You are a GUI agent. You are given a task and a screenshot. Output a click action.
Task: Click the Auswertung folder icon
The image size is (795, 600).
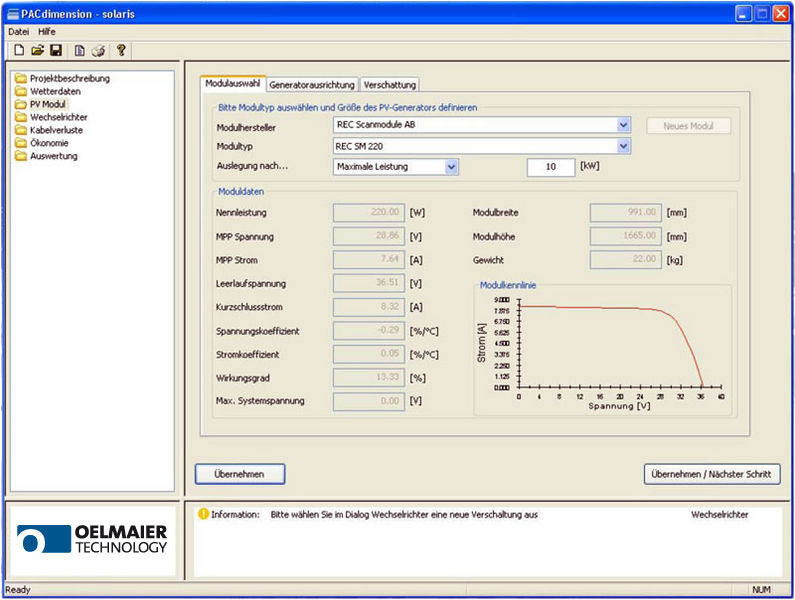[x=21, y=156]
